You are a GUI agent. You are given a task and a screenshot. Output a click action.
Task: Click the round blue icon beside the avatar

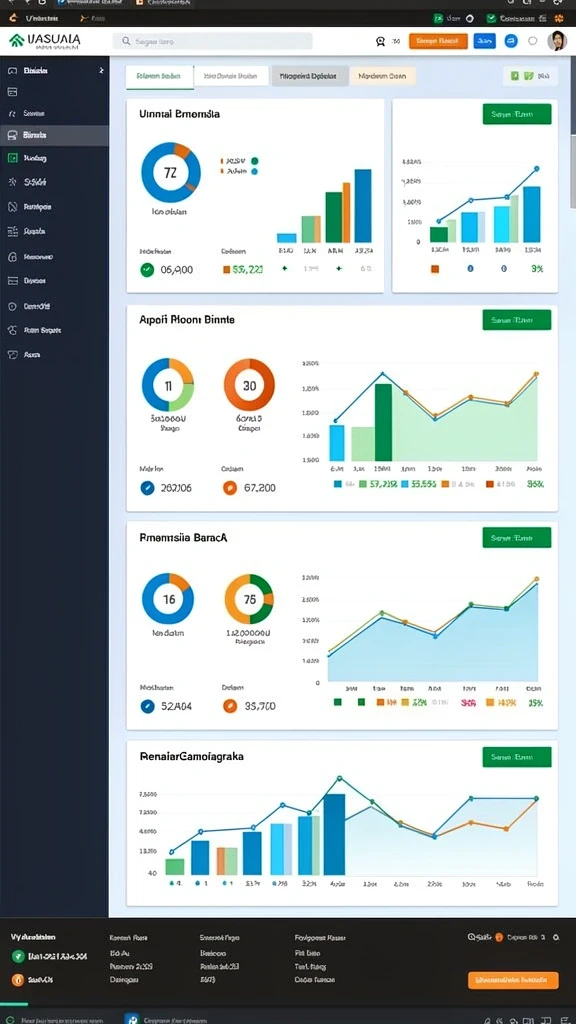click(511, 41)
